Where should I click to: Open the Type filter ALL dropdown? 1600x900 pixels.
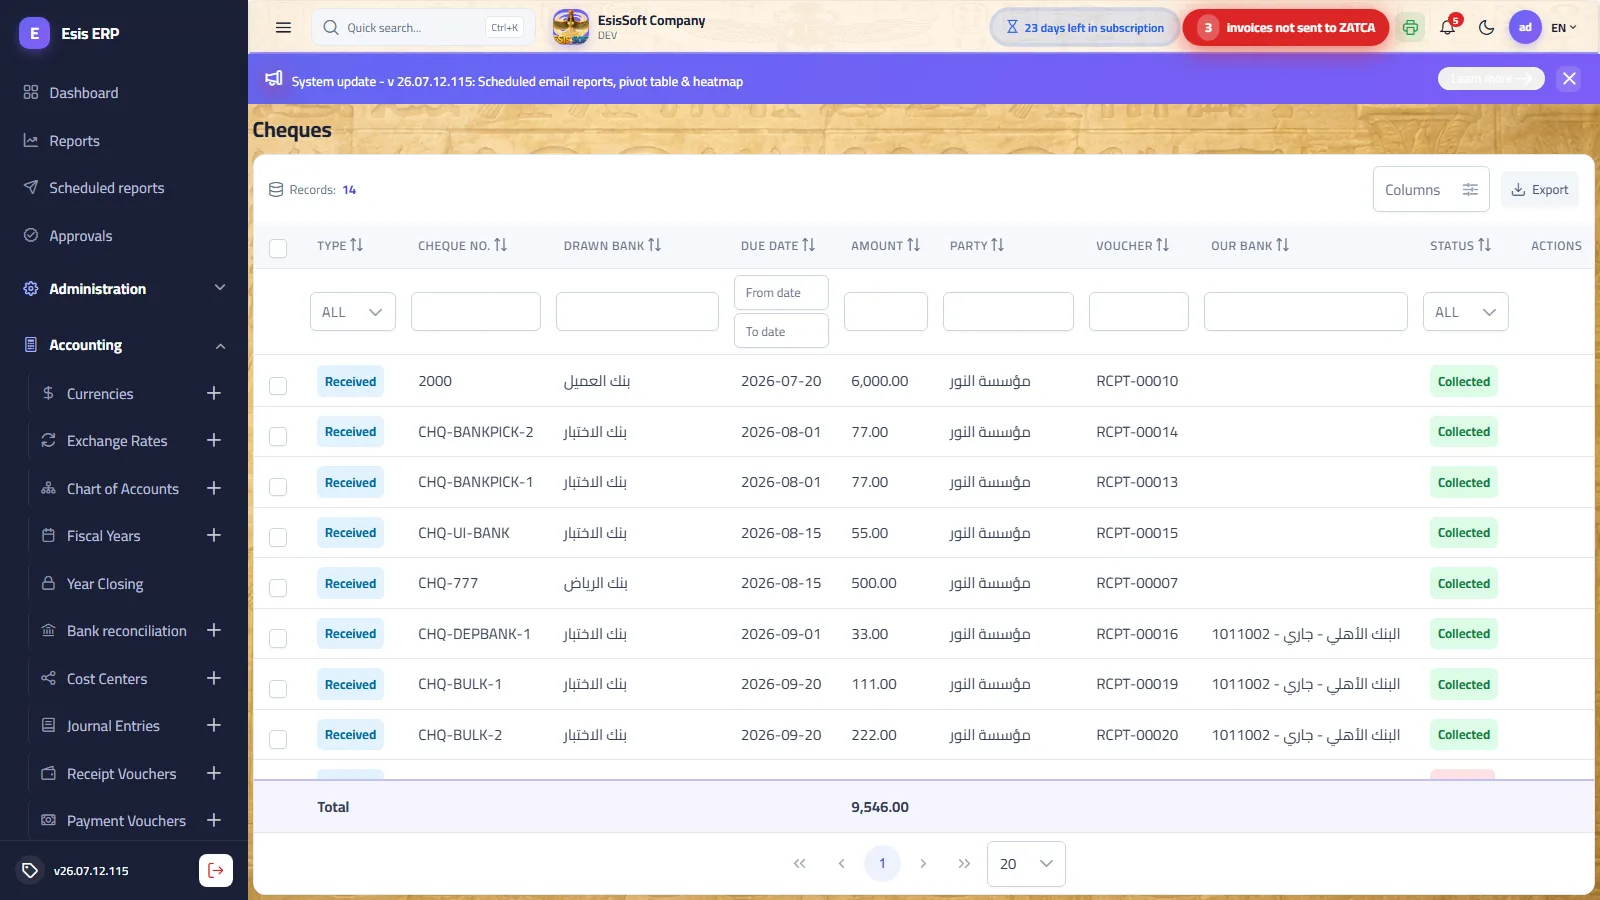[x=353, y=312]
